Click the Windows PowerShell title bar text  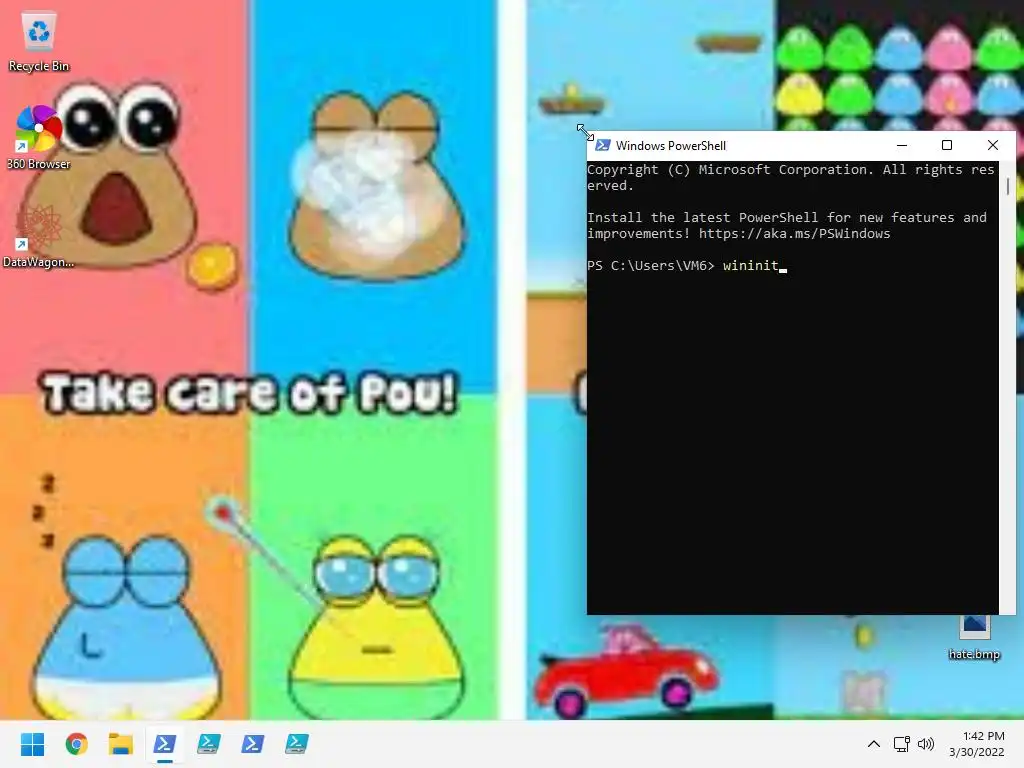coord(671,146)
